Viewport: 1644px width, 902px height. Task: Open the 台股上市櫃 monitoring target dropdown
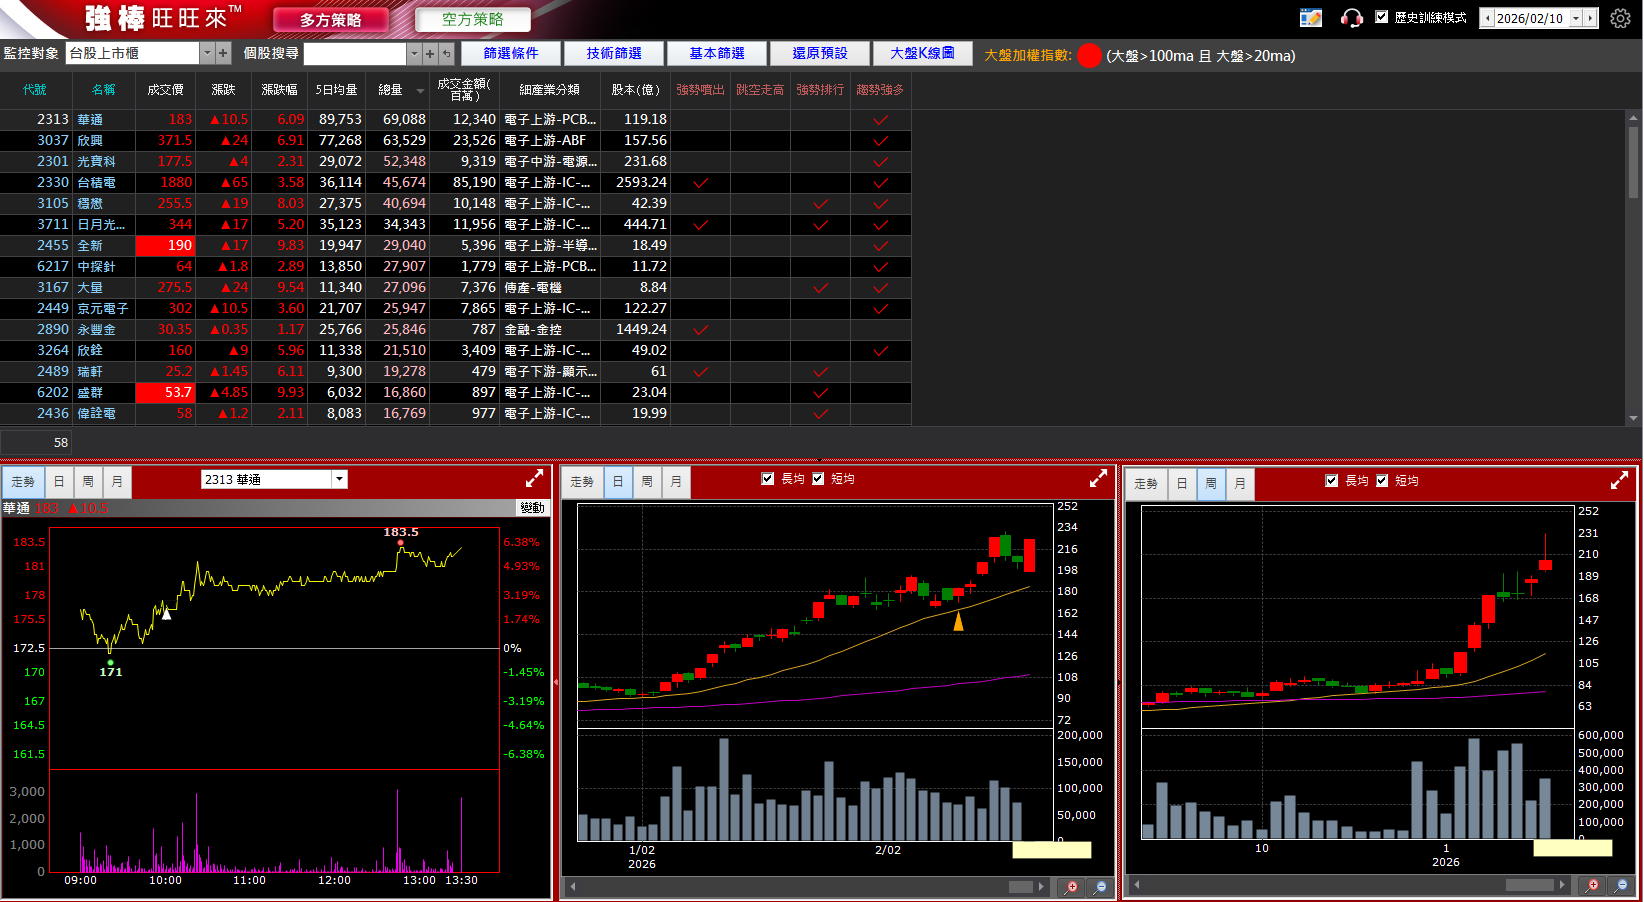208,53
